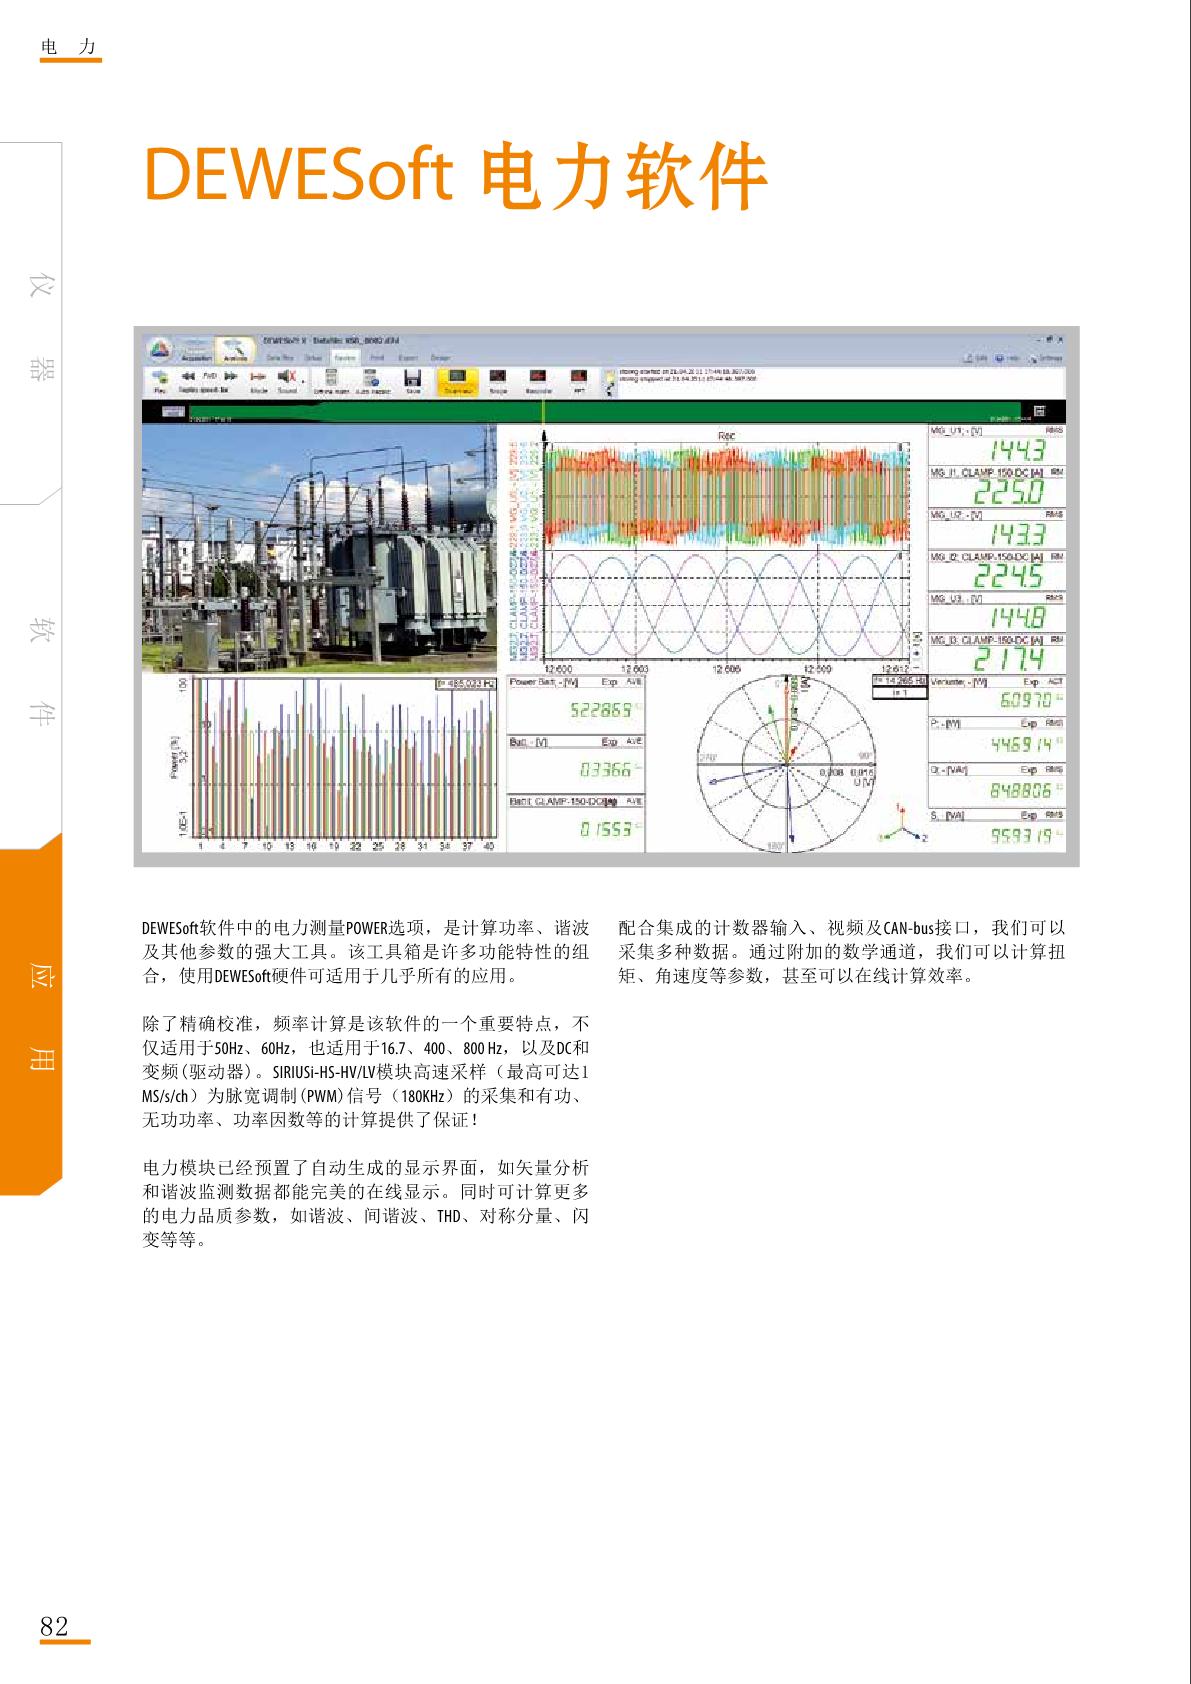The height and width of the screenshot is (1684, 1191).
Task: Click the digital meter reading 225.0
Action: coord(1010,491)
